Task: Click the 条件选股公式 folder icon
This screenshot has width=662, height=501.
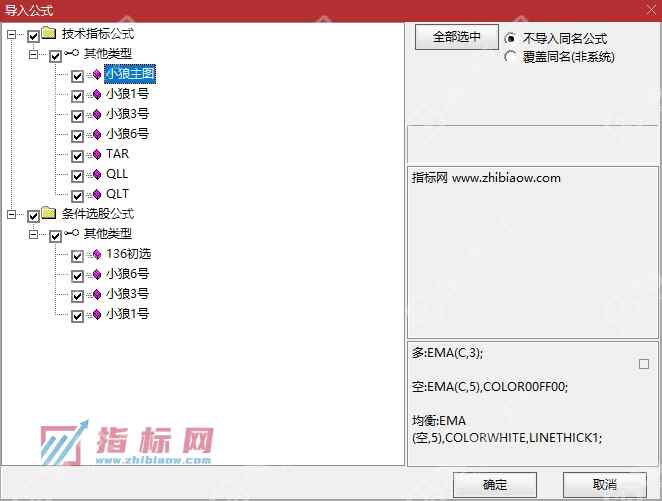Action: tap(49, 213)
